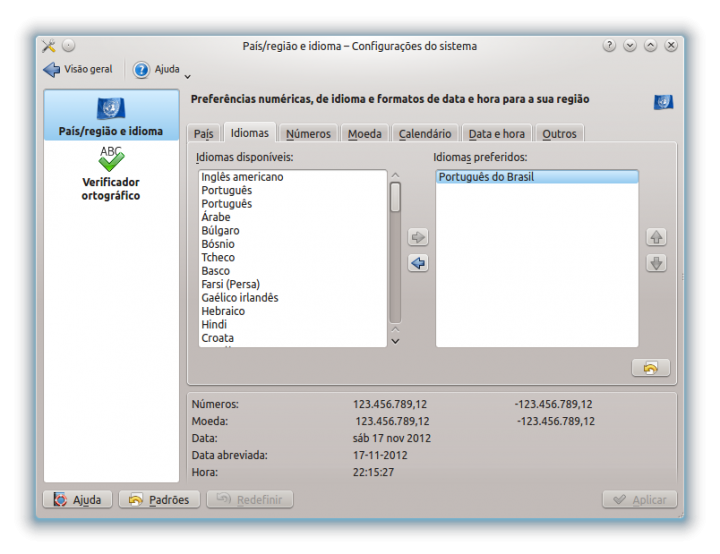Click the Redefinir button
Viewport: 720px width, 554px height.
tap(250, 499)
